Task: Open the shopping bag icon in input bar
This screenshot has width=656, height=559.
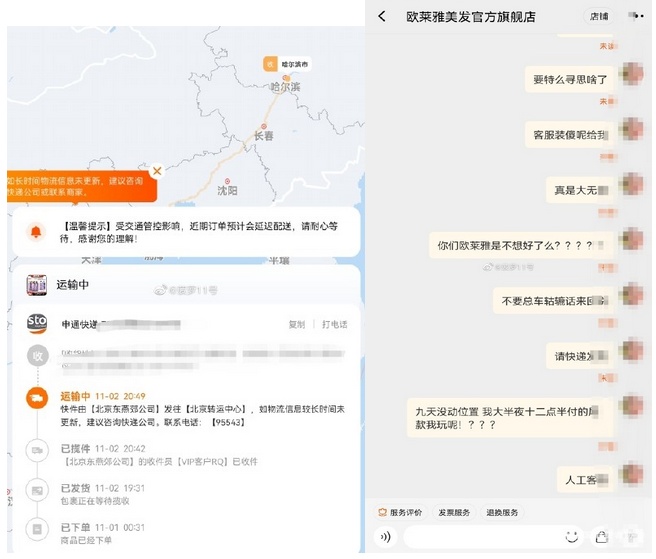Action: click(602, 536)
